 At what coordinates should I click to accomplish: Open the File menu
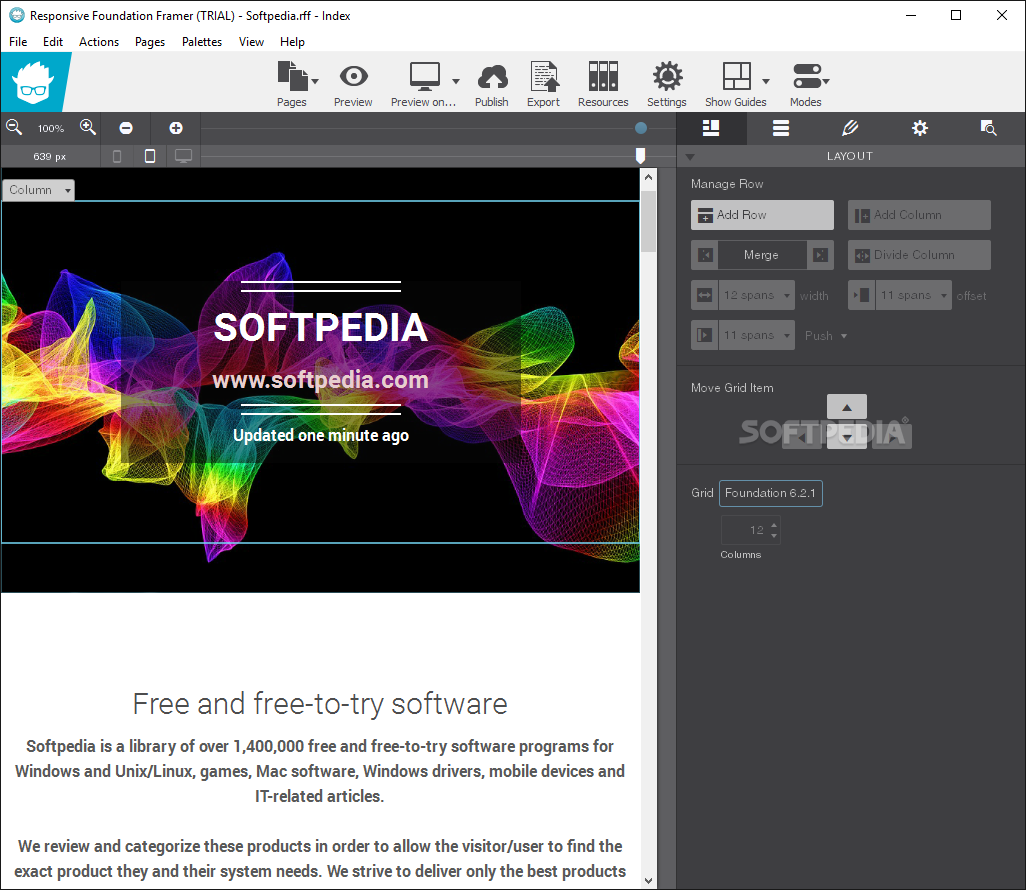click(x=18, y=42)
